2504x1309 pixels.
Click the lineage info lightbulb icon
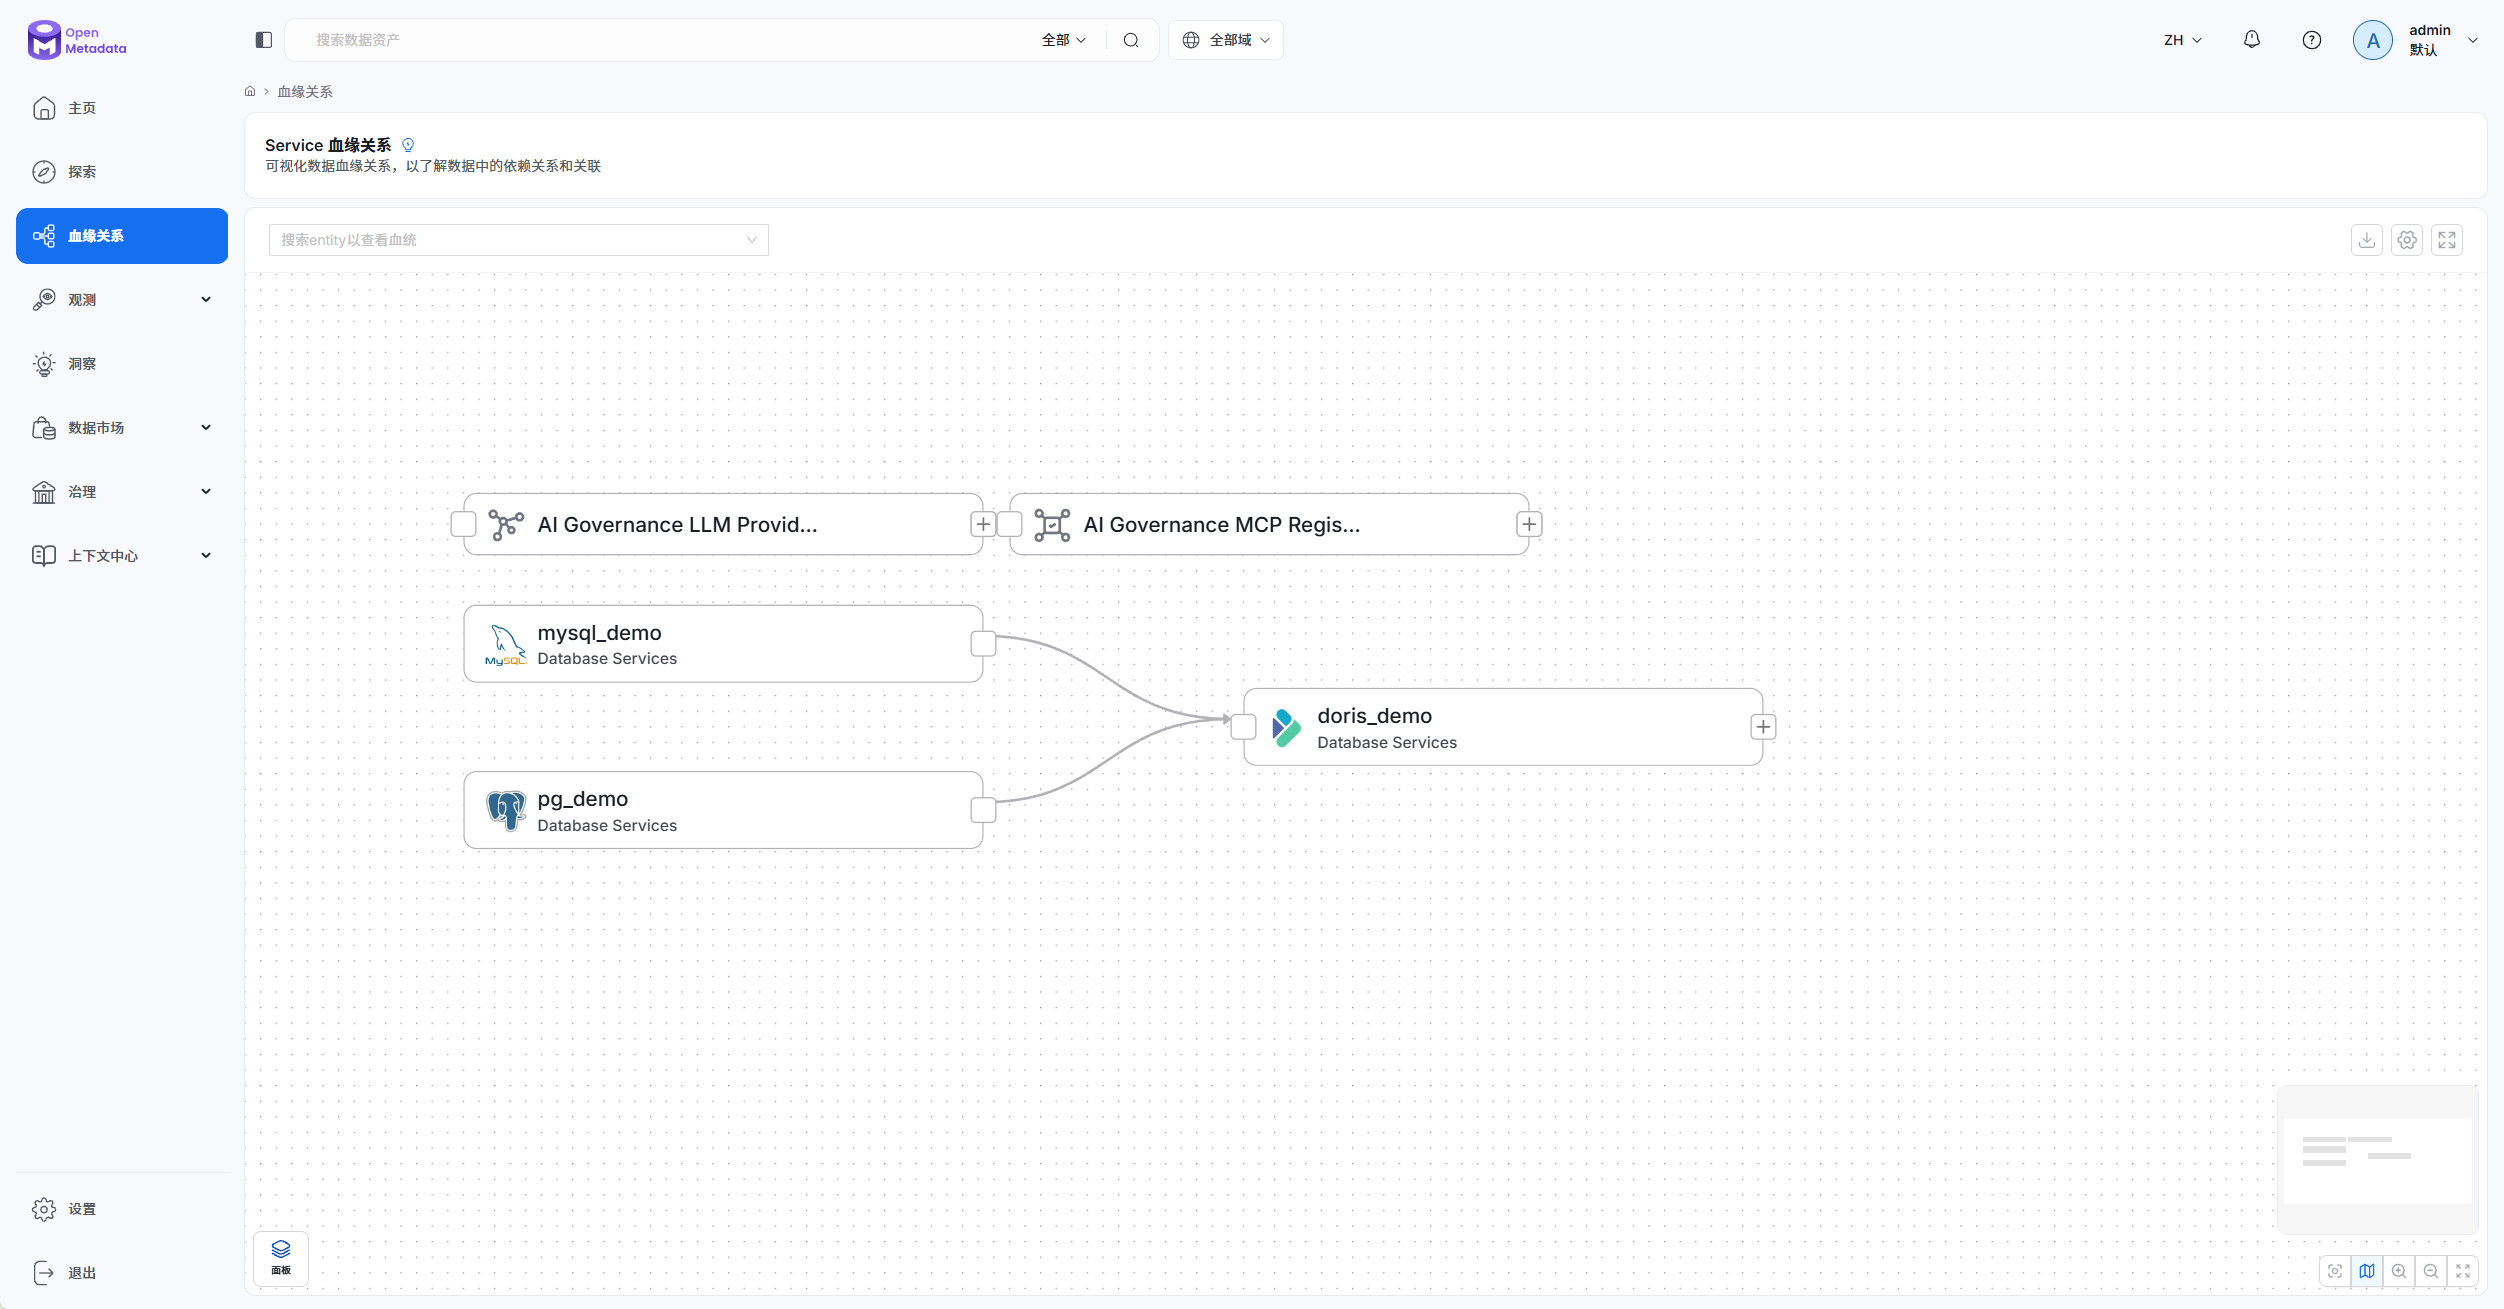[408, 145]
